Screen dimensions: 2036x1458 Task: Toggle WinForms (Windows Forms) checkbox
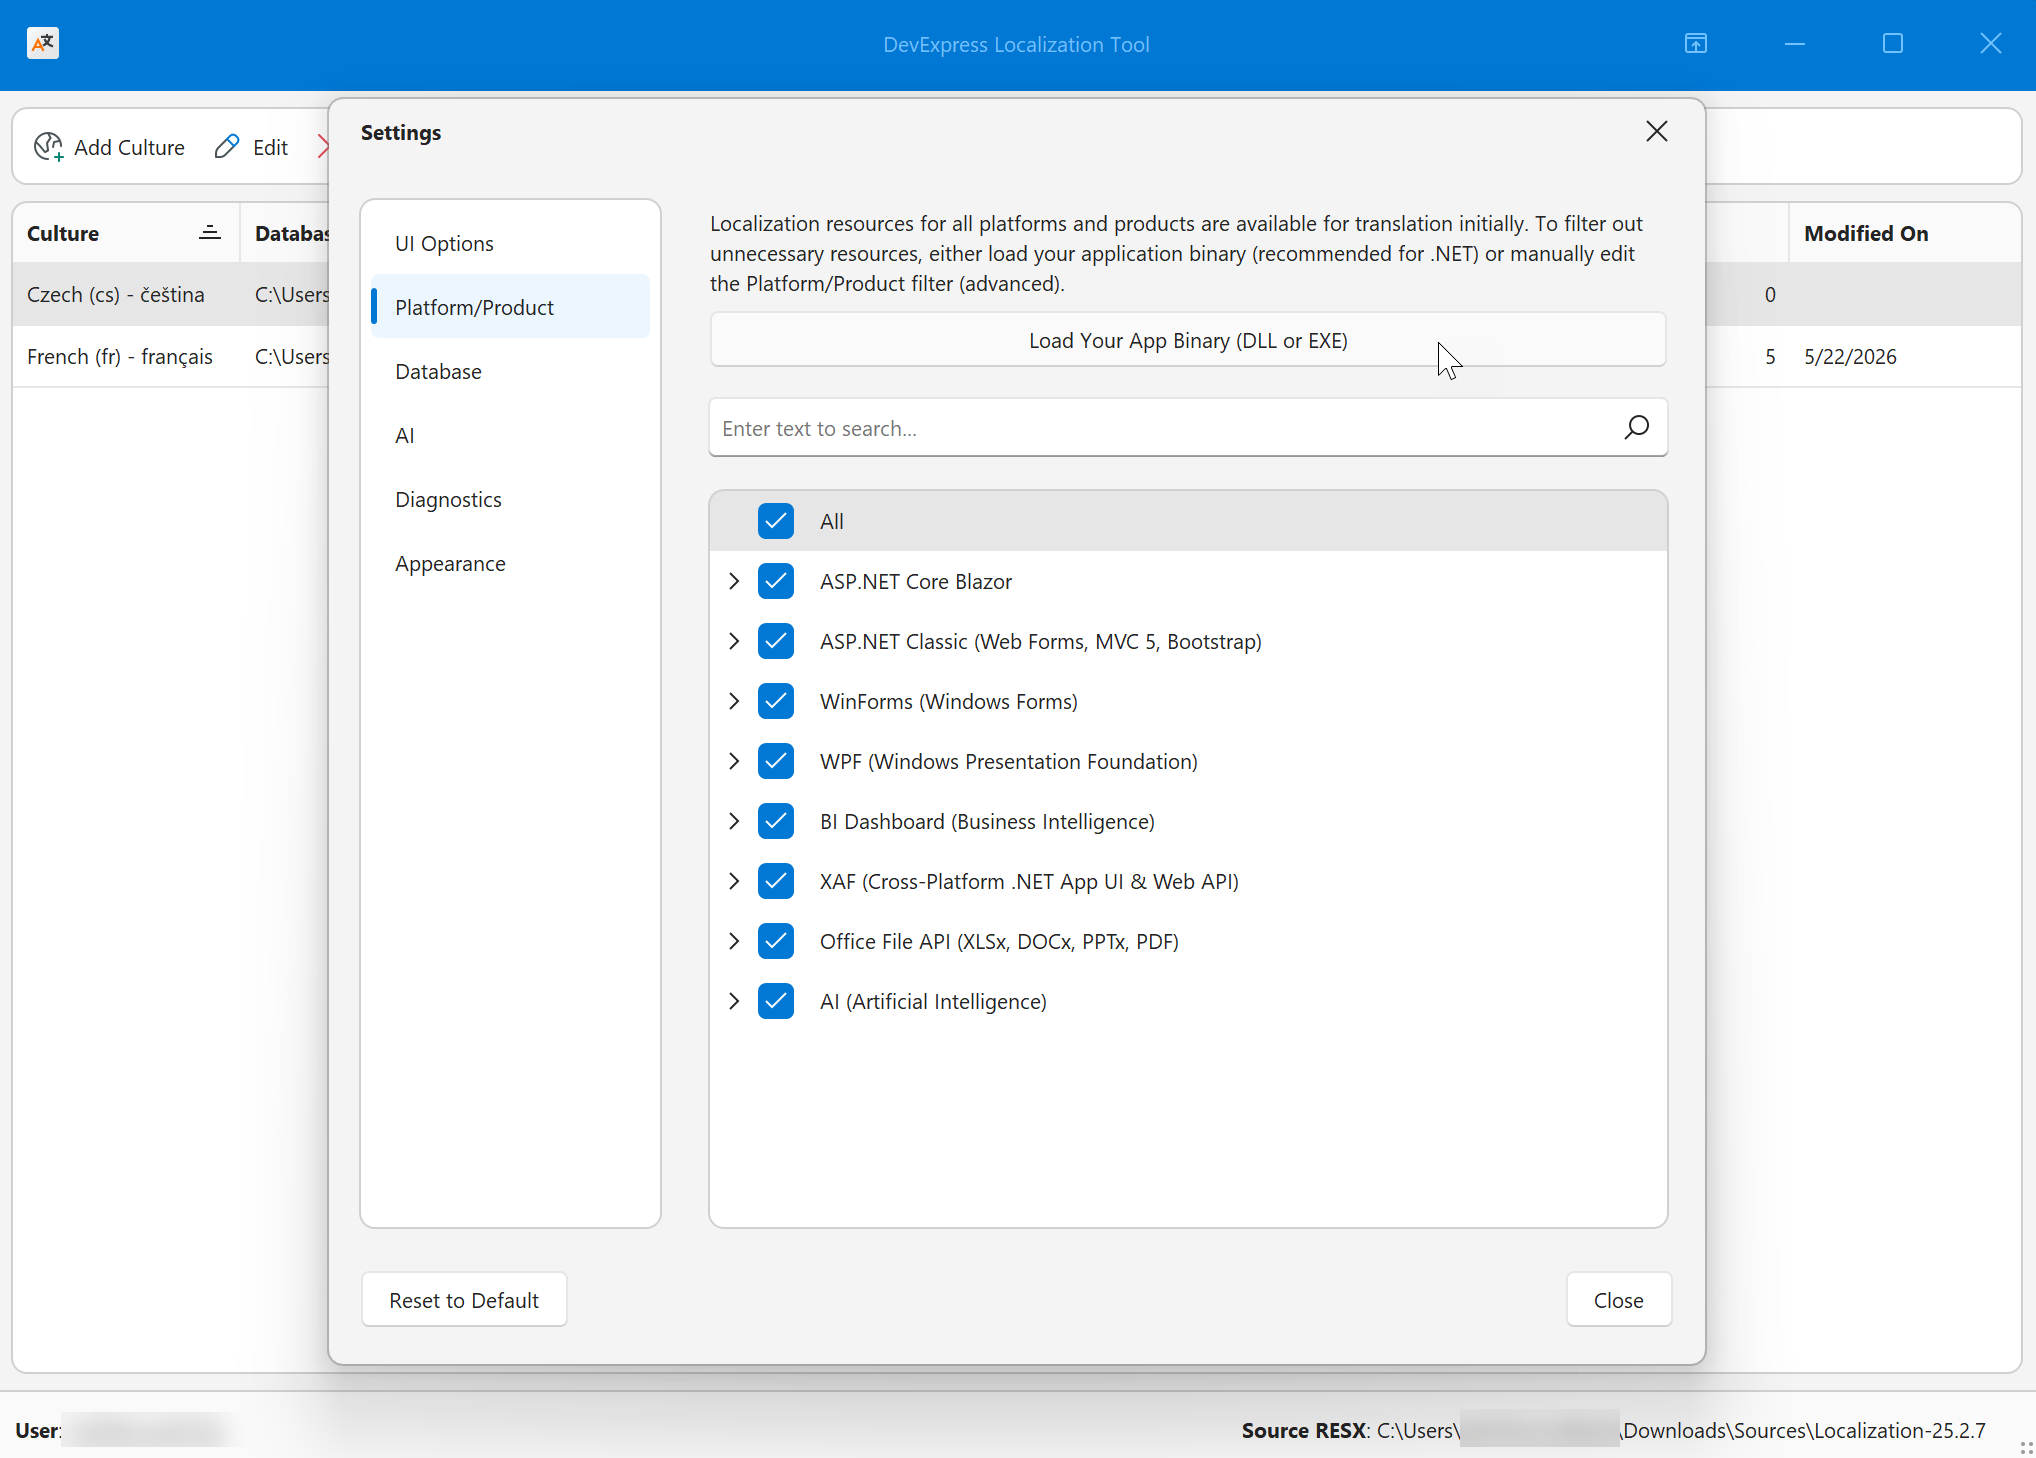point(776,701)
